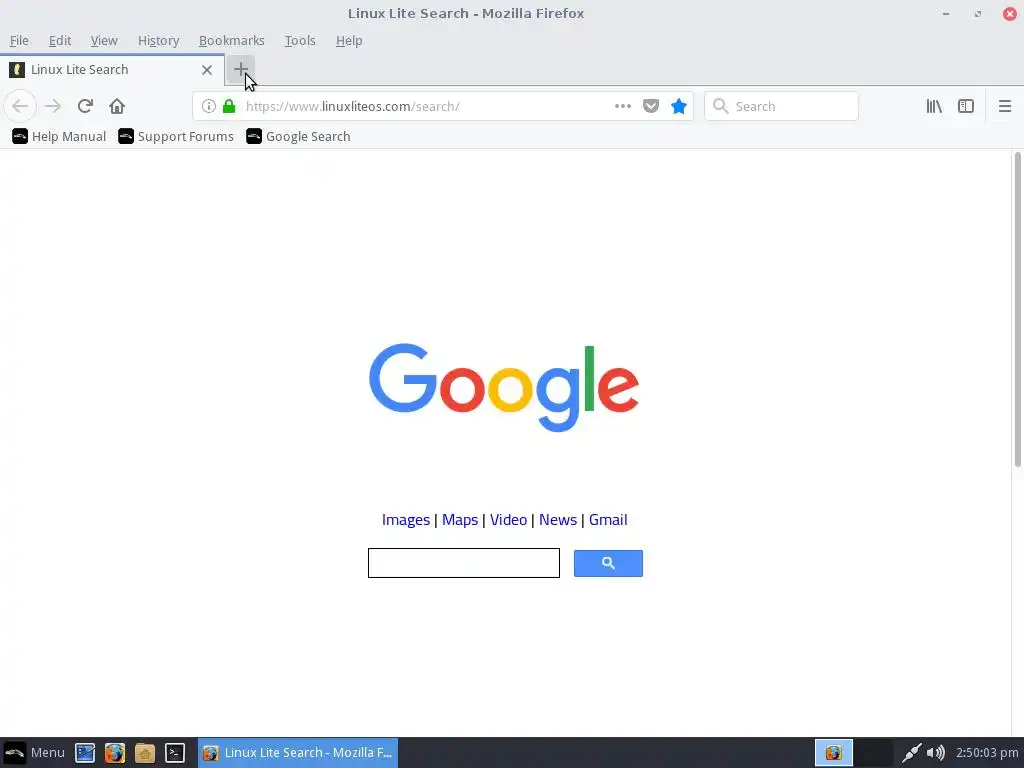Viewport: 1024px width, 768px height.
Task: Go to the Firefox home page
Action: coord(117,106)
